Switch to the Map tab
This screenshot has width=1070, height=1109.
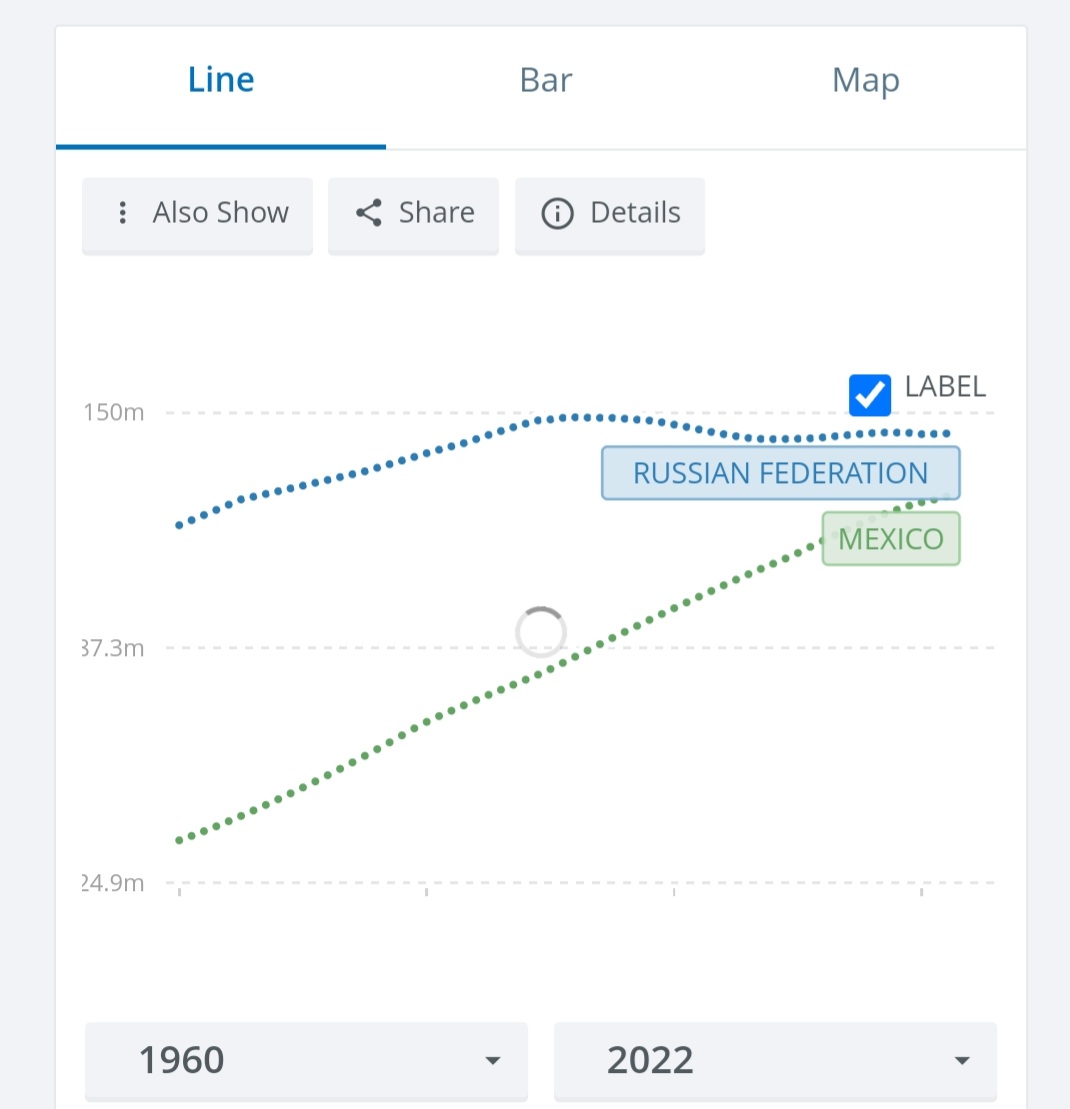coord(866,80)
